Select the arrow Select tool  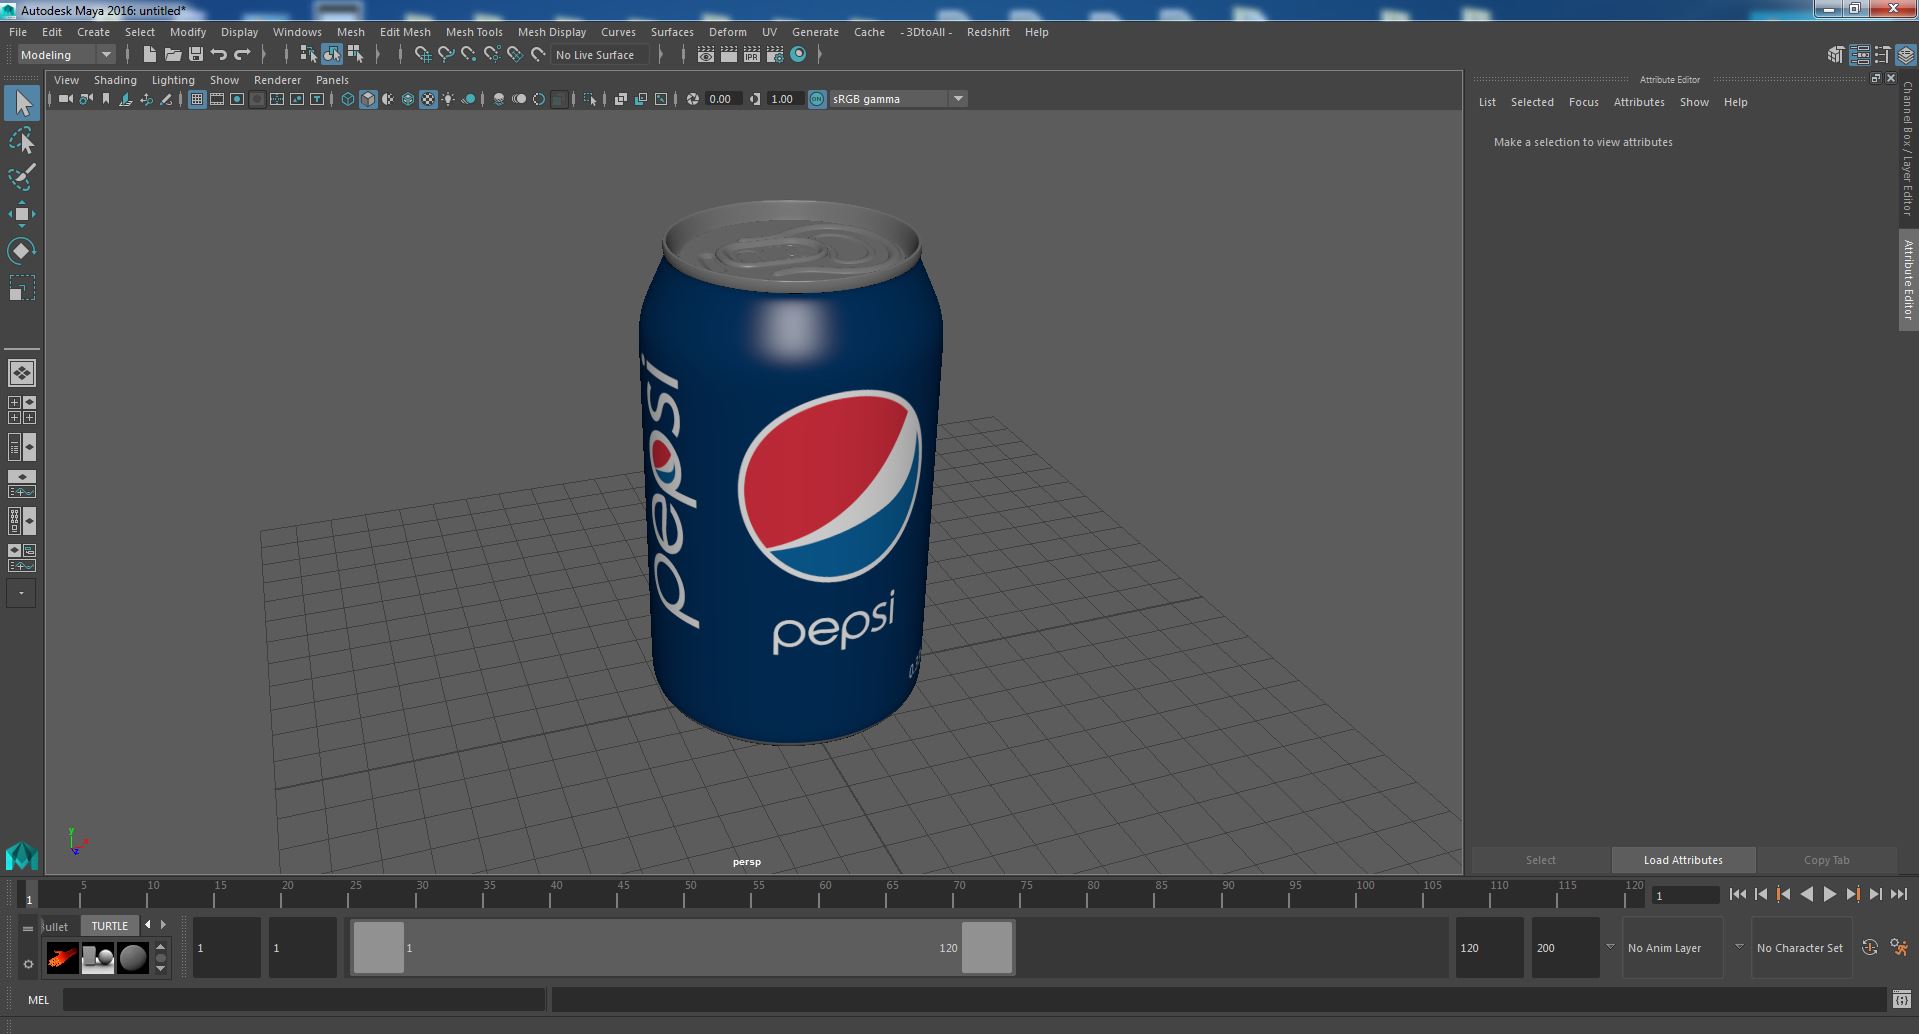click(22, 103)
